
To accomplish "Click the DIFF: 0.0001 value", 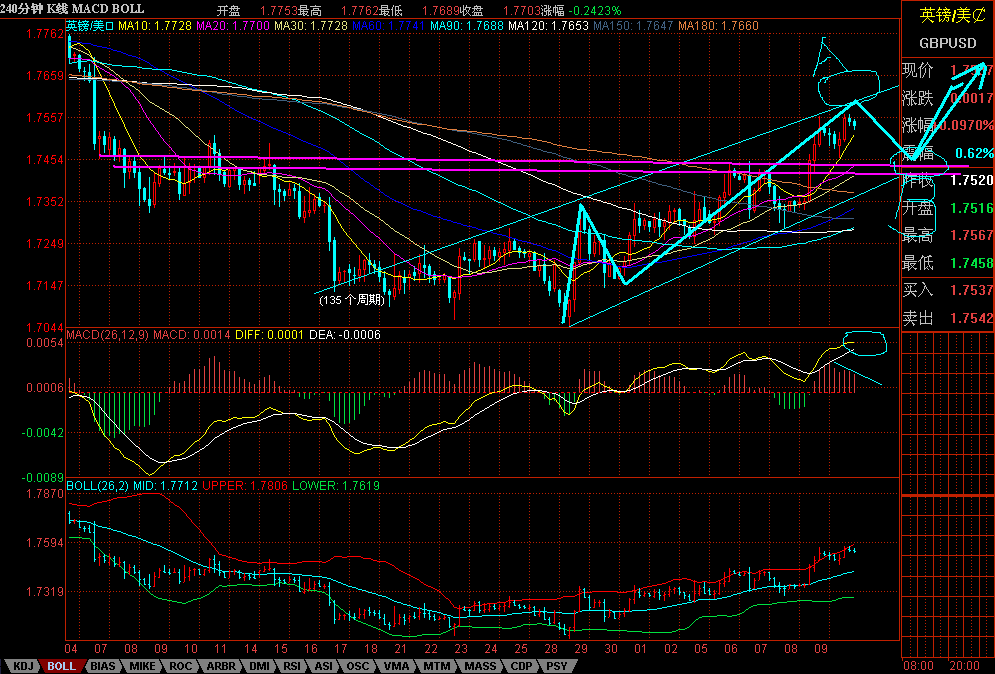I will coord(269,334).
